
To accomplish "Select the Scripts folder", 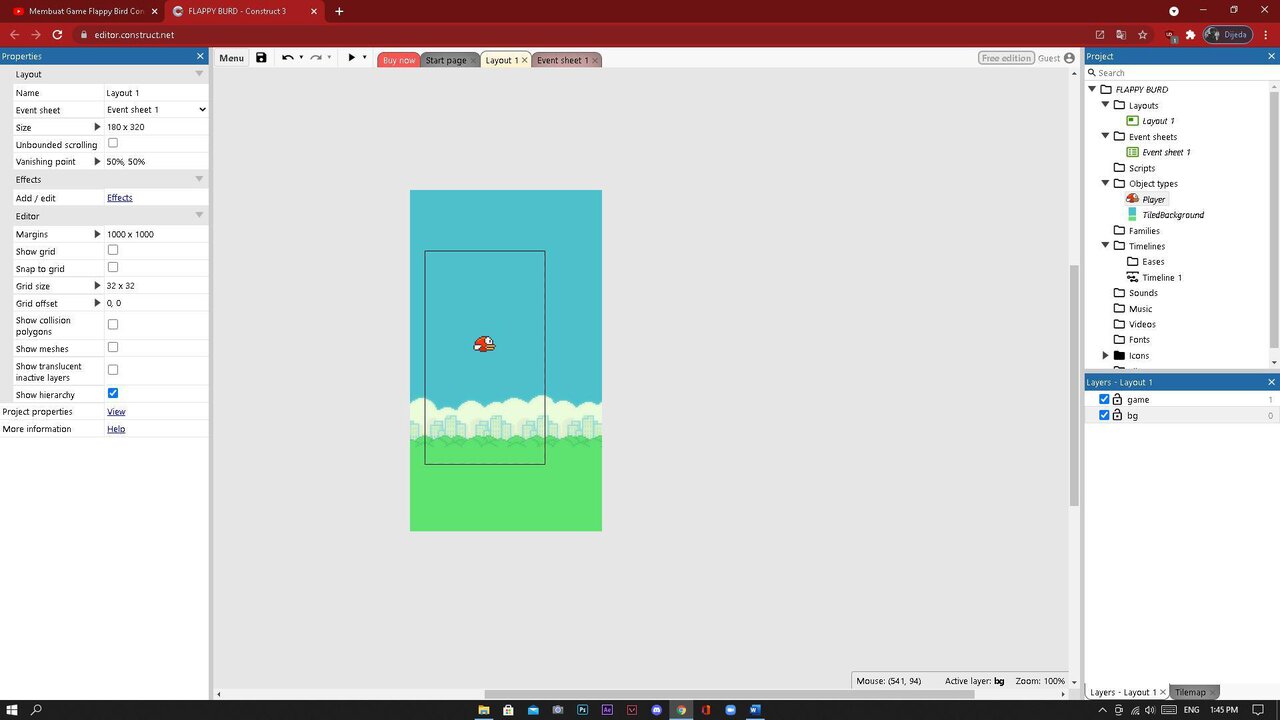I will pyautogui.click(x=1134, y=168).
